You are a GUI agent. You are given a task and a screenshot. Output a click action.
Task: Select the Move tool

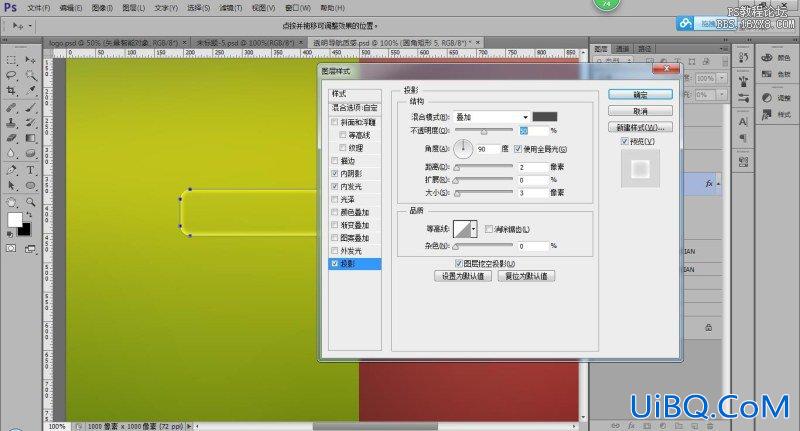point(31,60)
